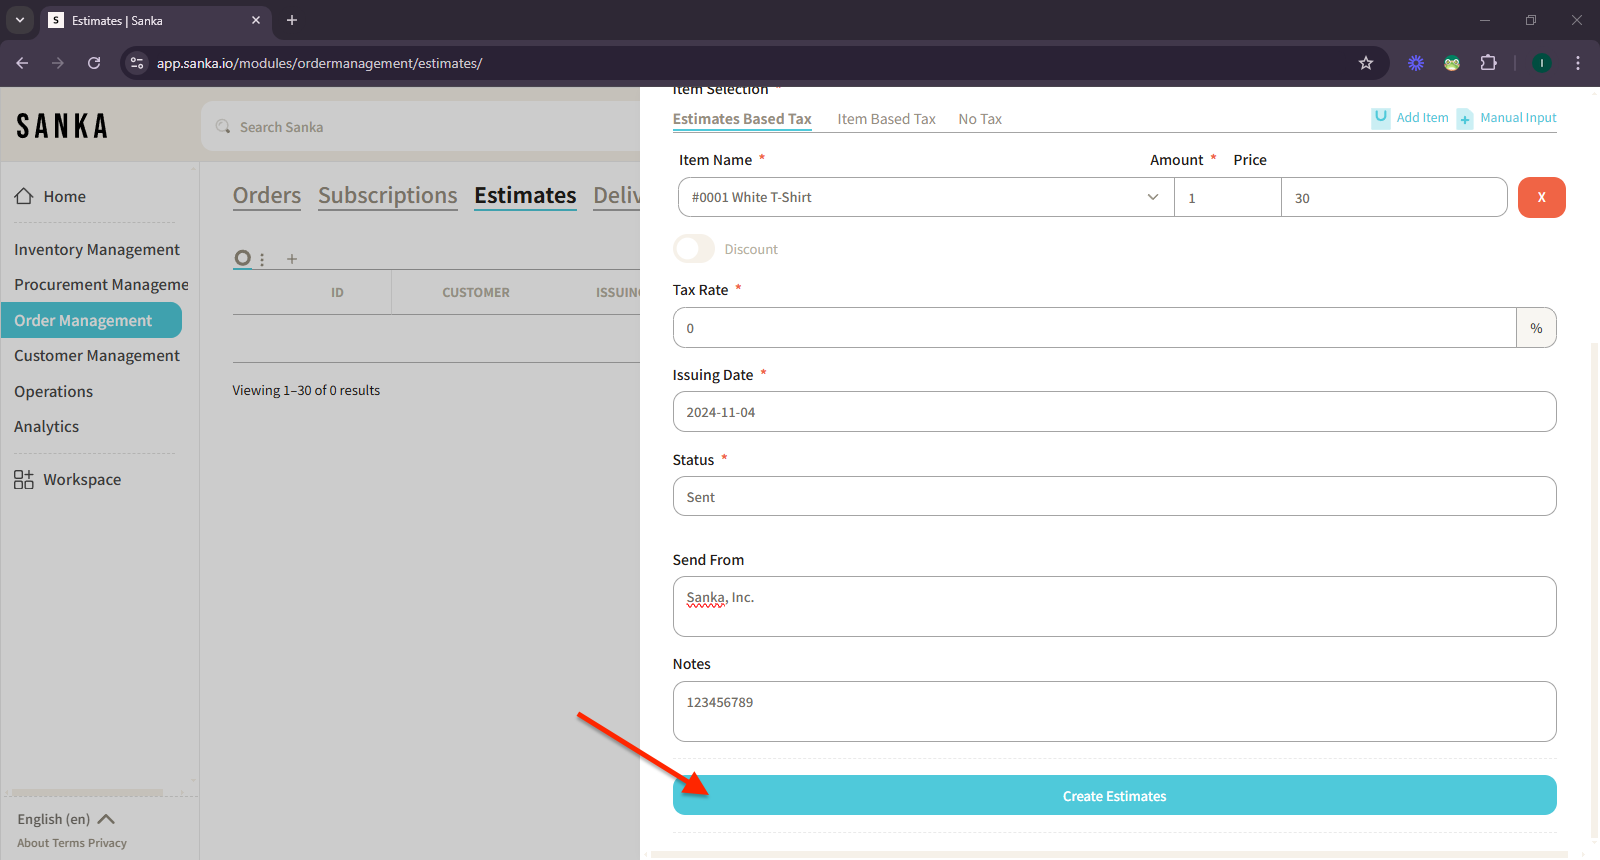Open the Workspace grid icon

pos(24,480)
